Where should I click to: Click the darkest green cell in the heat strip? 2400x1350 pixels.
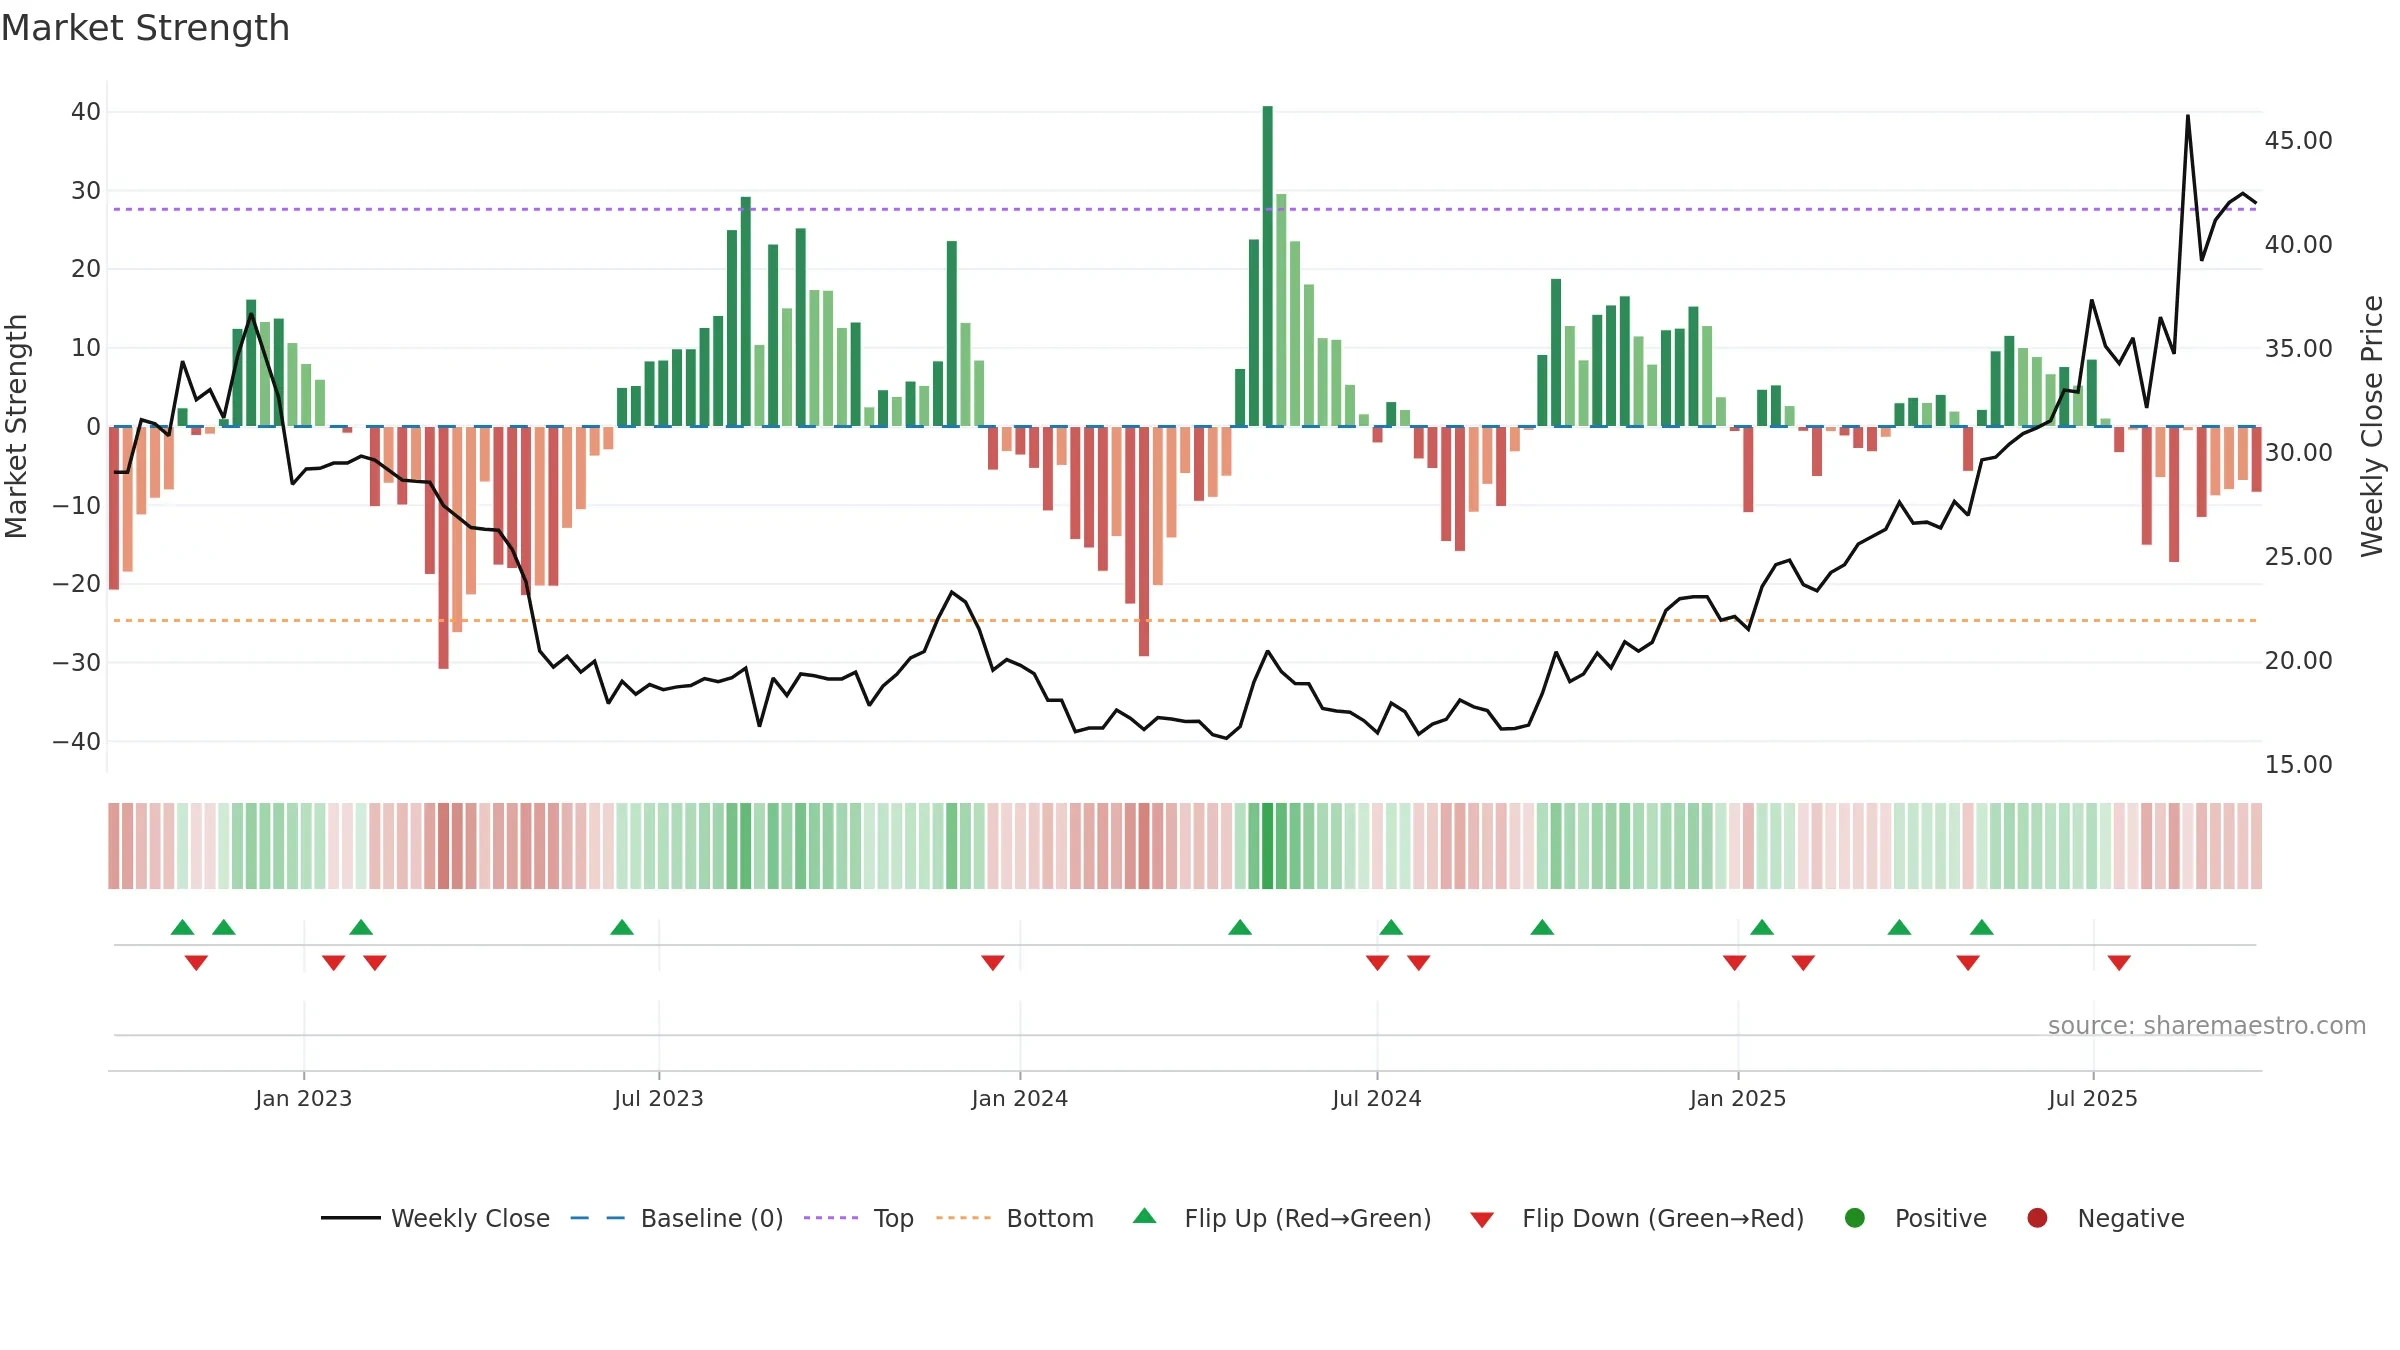pyautogui.click(x=1268, y=846)
